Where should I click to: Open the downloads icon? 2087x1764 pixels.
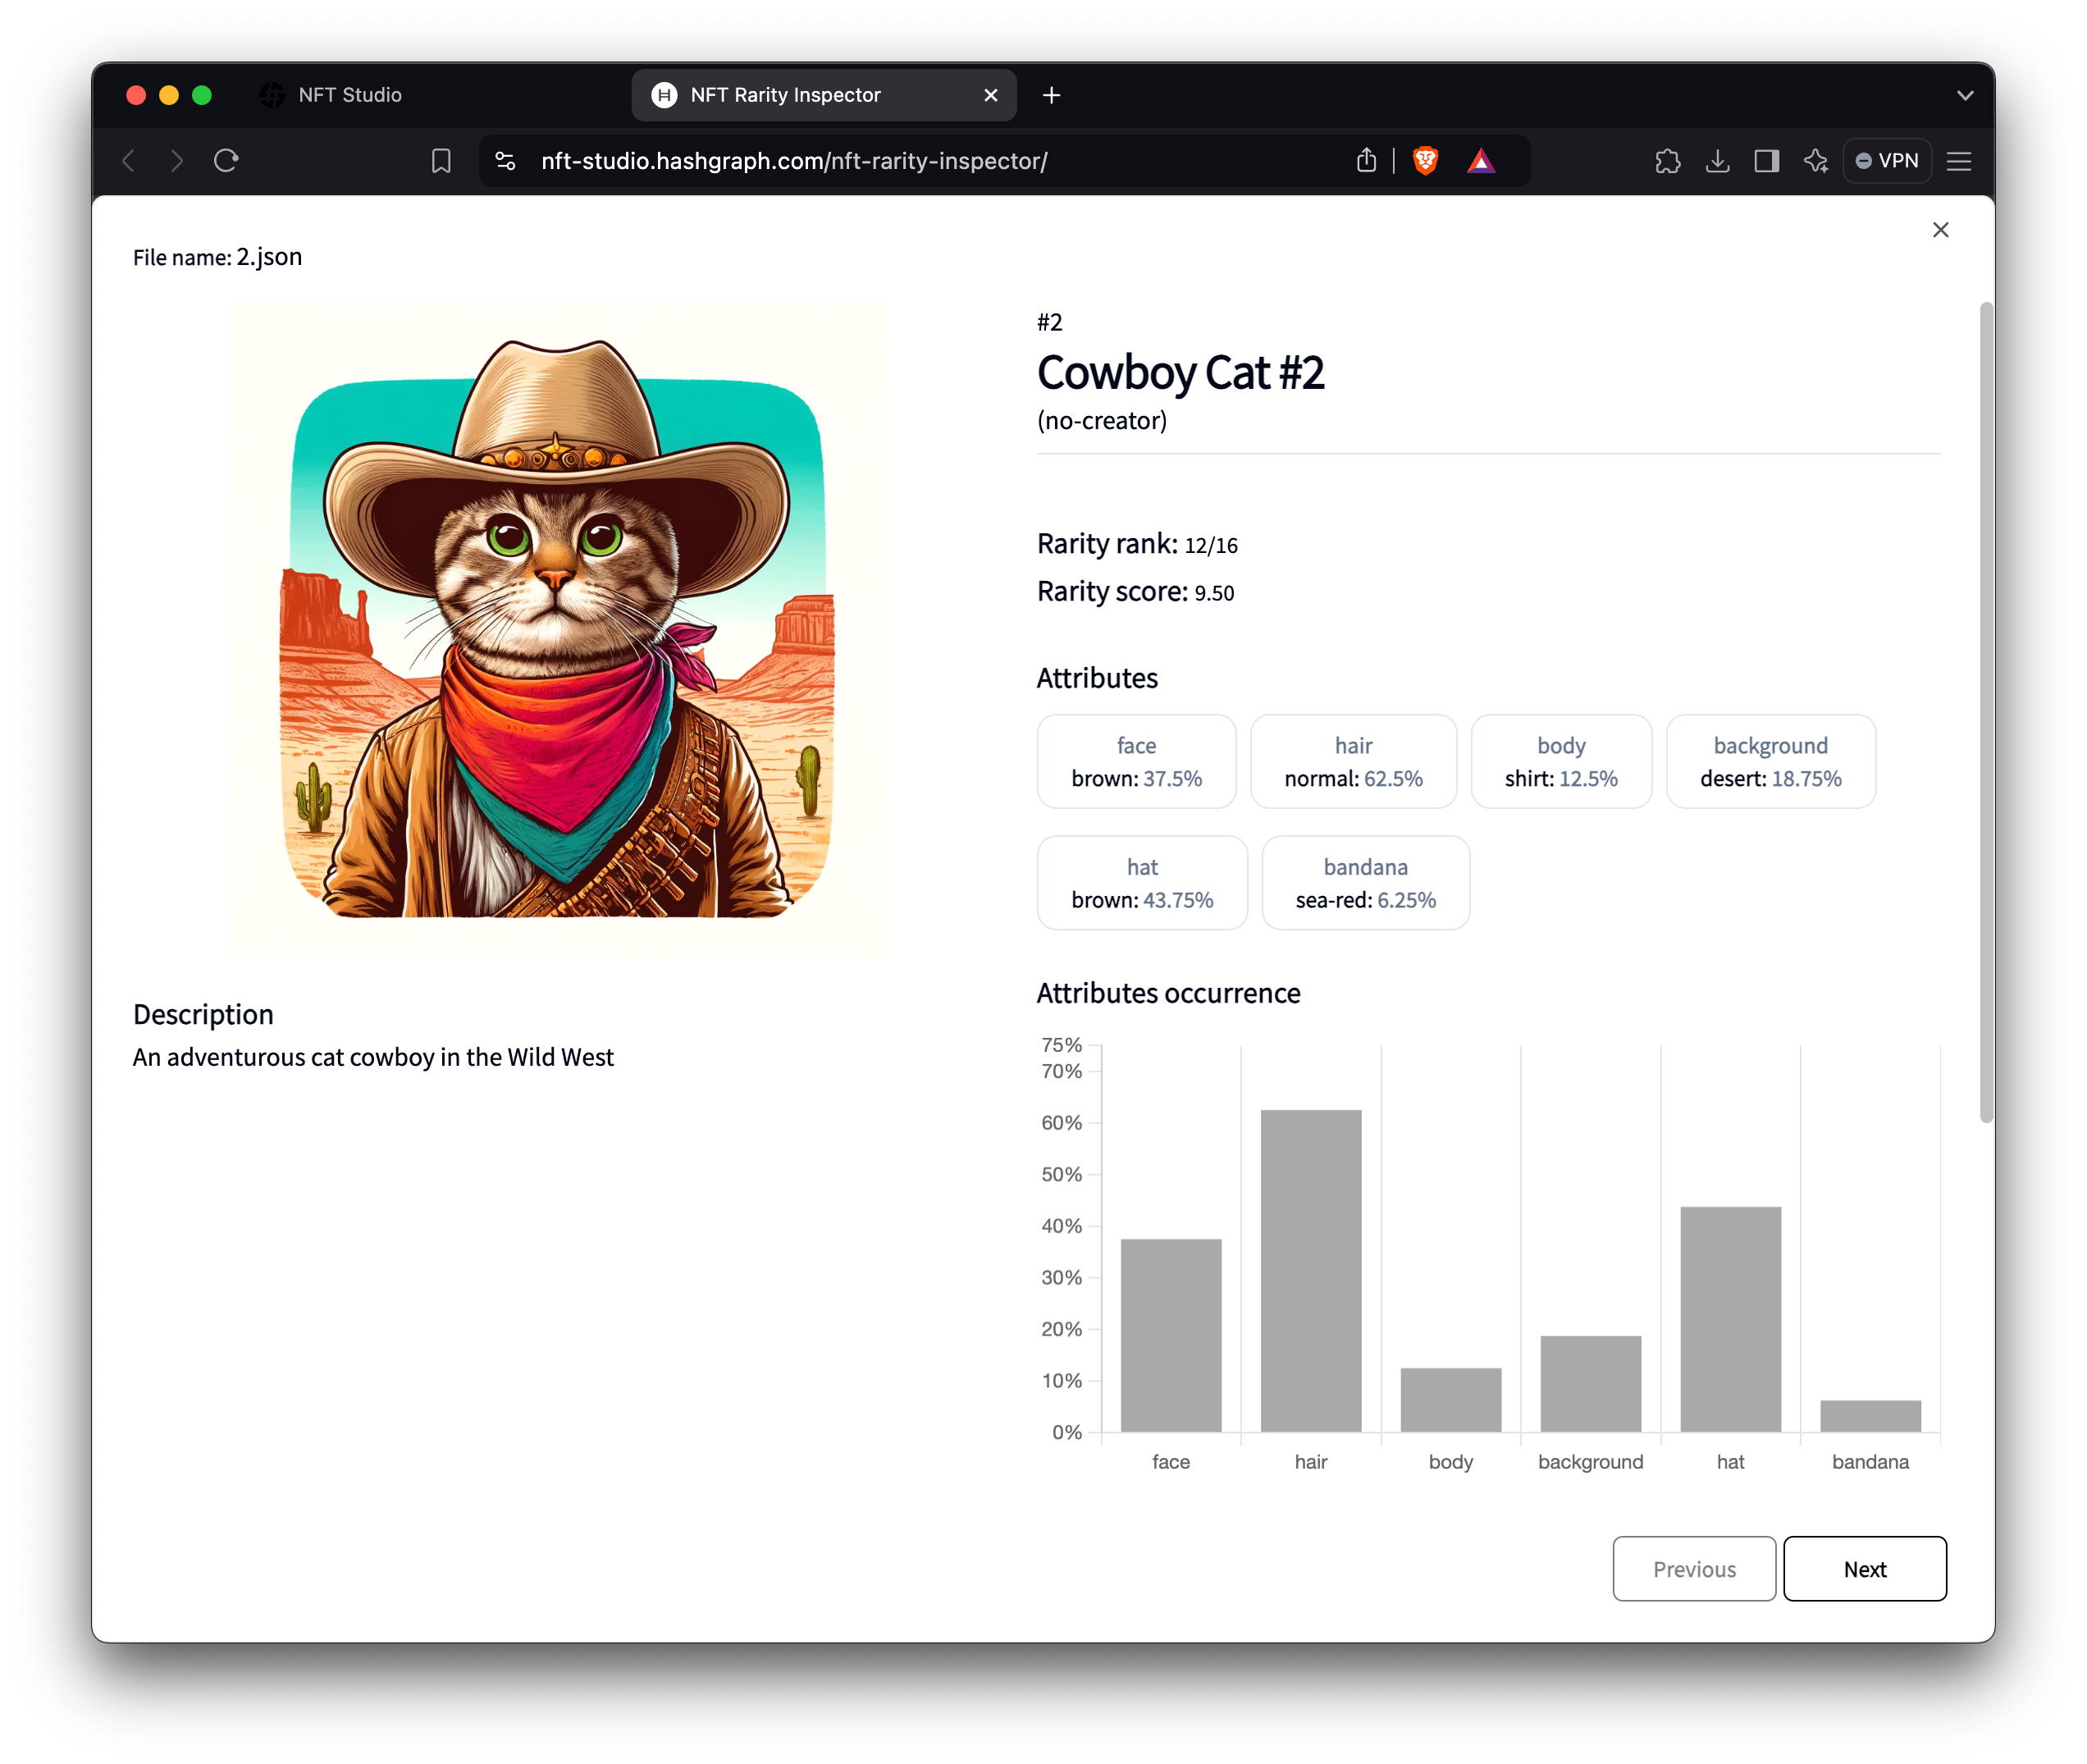1717,161
